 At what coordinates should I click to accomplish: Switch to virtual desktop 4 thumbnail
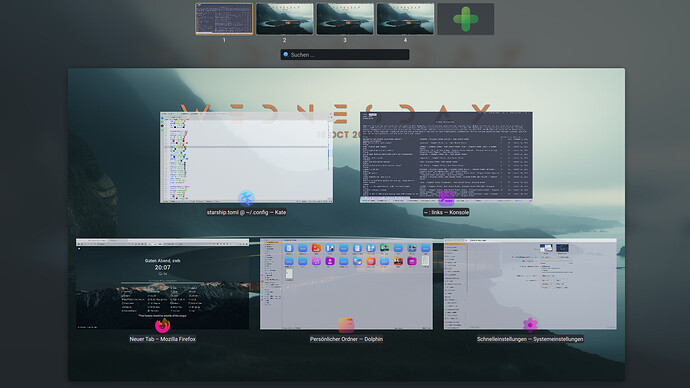click(x=405, y=19)
